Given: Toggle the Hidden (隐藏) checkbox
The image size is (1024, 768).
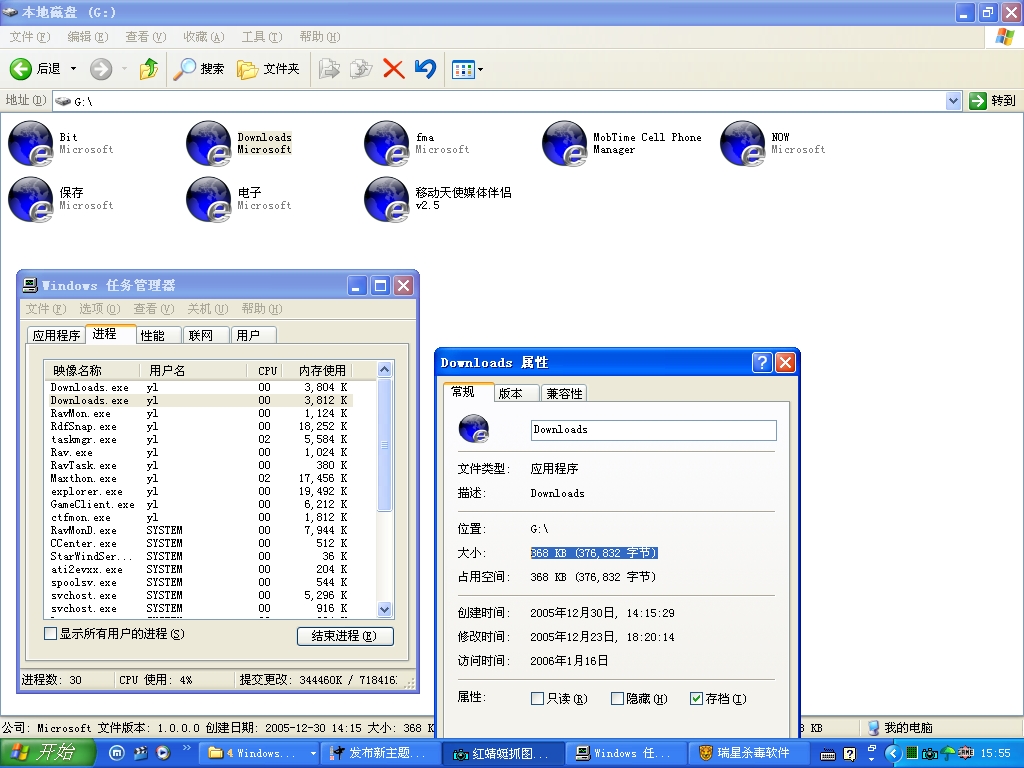Looking at the screenshot, I should coord(617,699).
